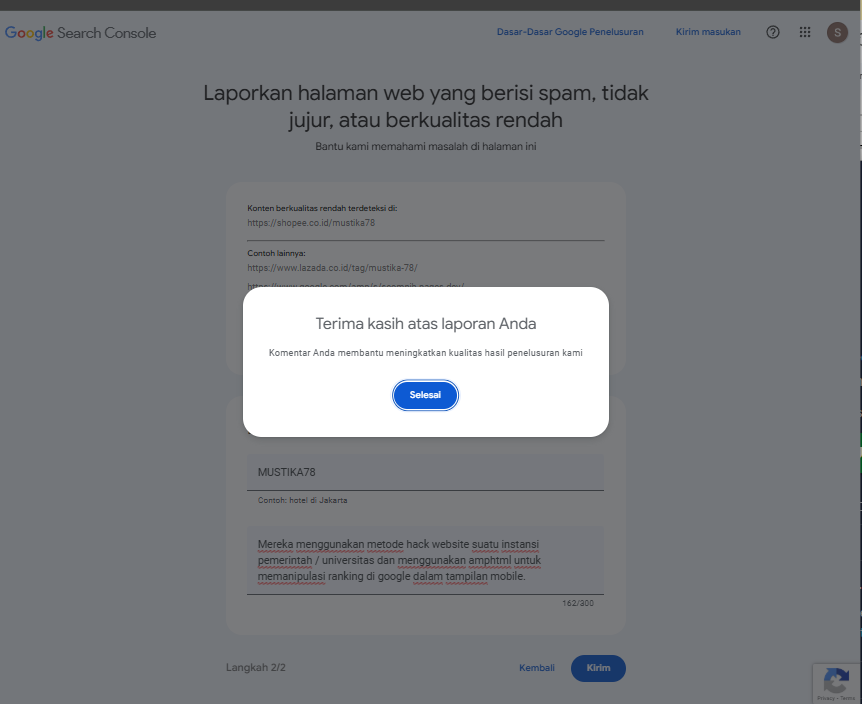Click the 162/300 character counter
The height and width of the screenshot is (704, 862).
point(578,603)
